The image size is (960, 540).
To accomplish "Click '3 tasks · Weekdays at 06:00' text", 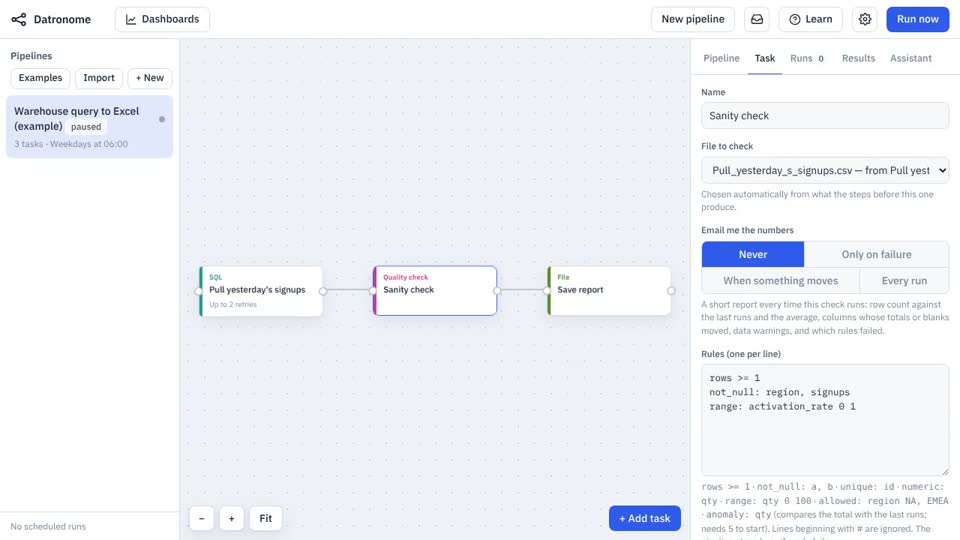I will pyautogui.click(x=71, y=144).
